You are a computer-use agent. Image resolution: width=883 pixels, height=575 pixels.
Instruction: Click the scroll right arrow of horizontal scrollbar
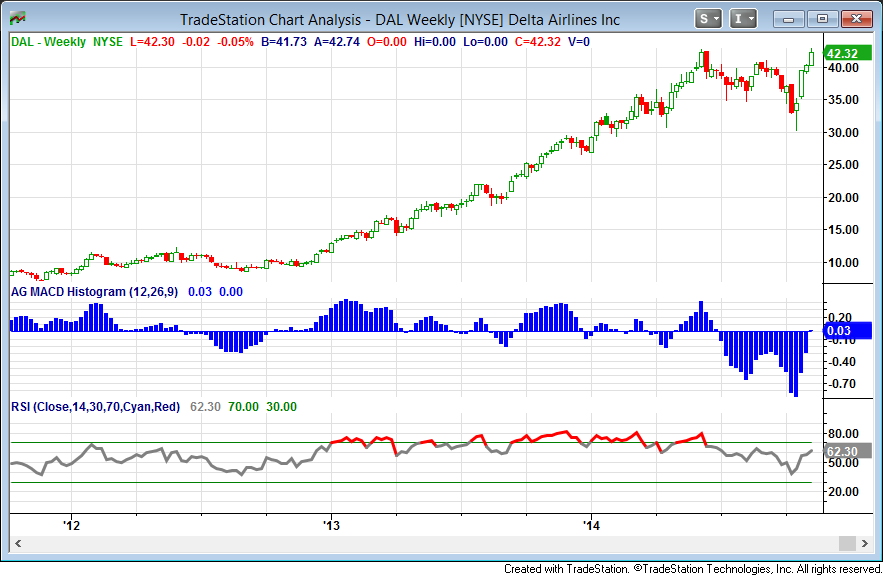865,543
